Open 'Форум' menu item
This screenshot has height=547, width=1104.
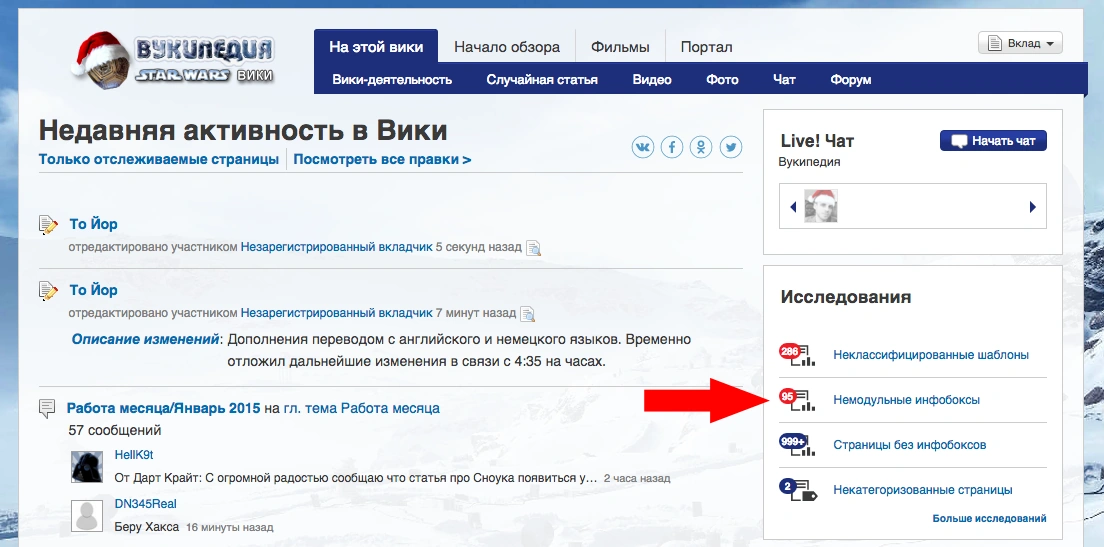pos(851,80)
